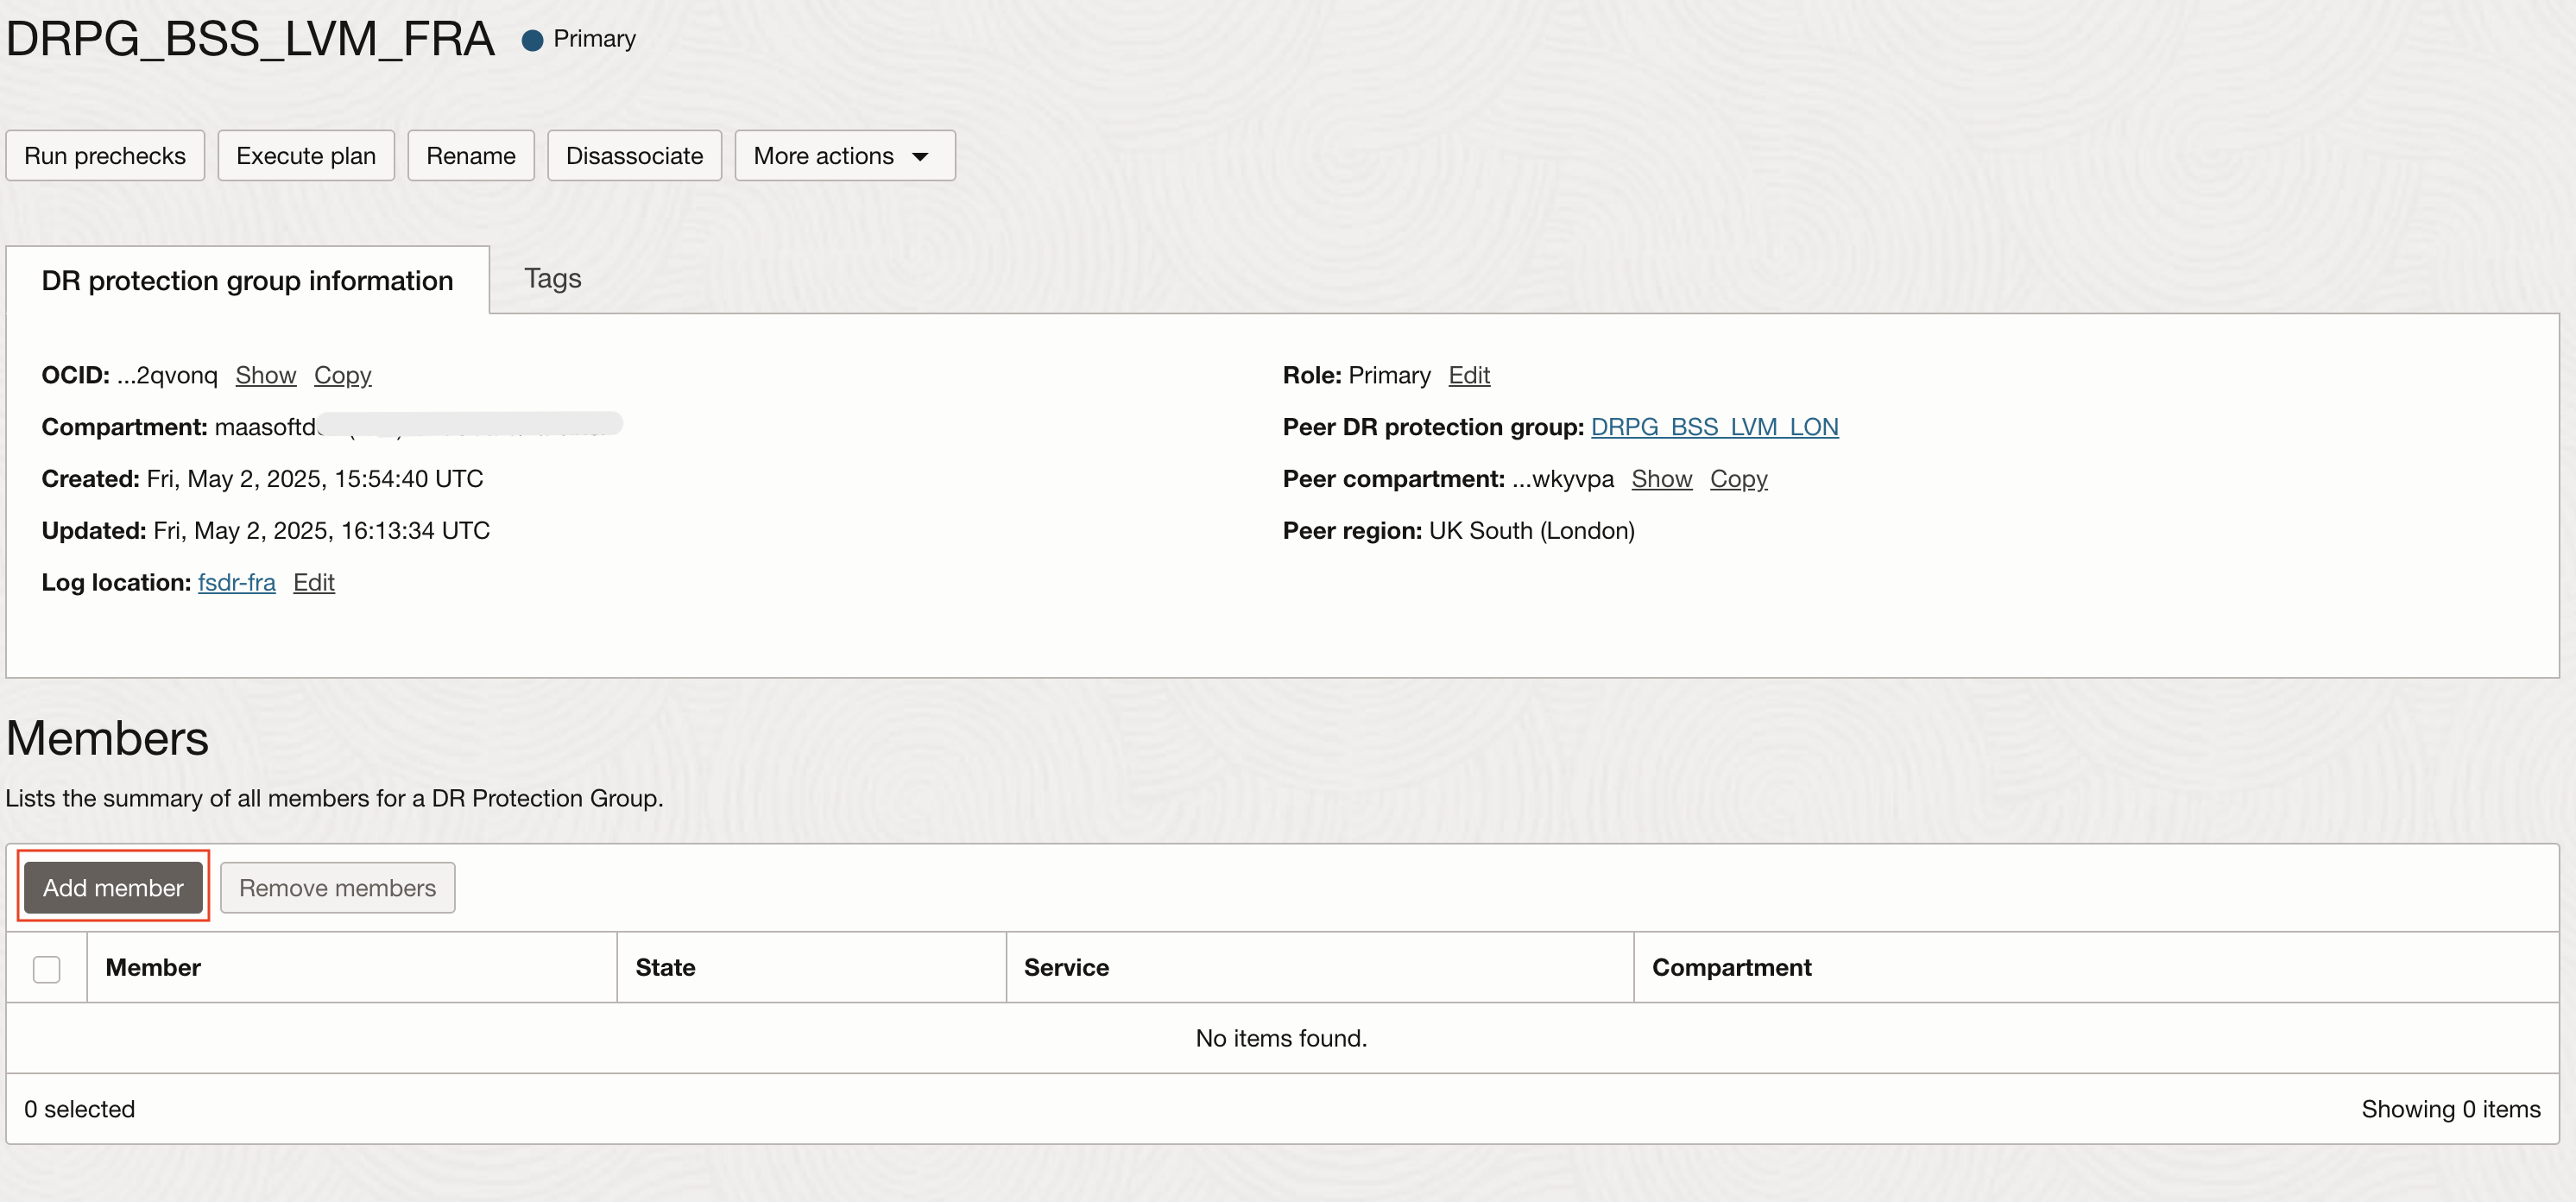
Task: Click the Execute plan button
Action: (x=305, y=156)
